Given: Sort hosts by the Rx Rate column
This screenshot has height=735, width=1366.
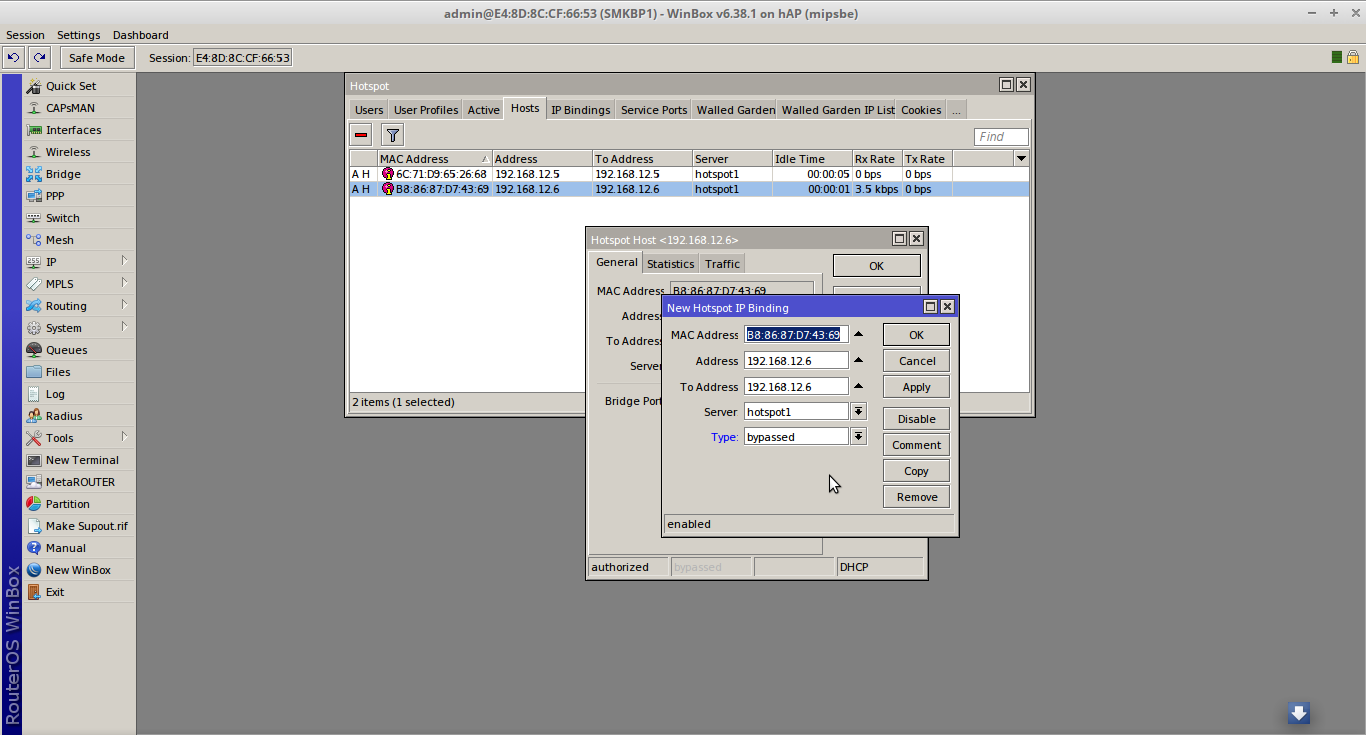Looking at the screenshot, I should 876,159.
